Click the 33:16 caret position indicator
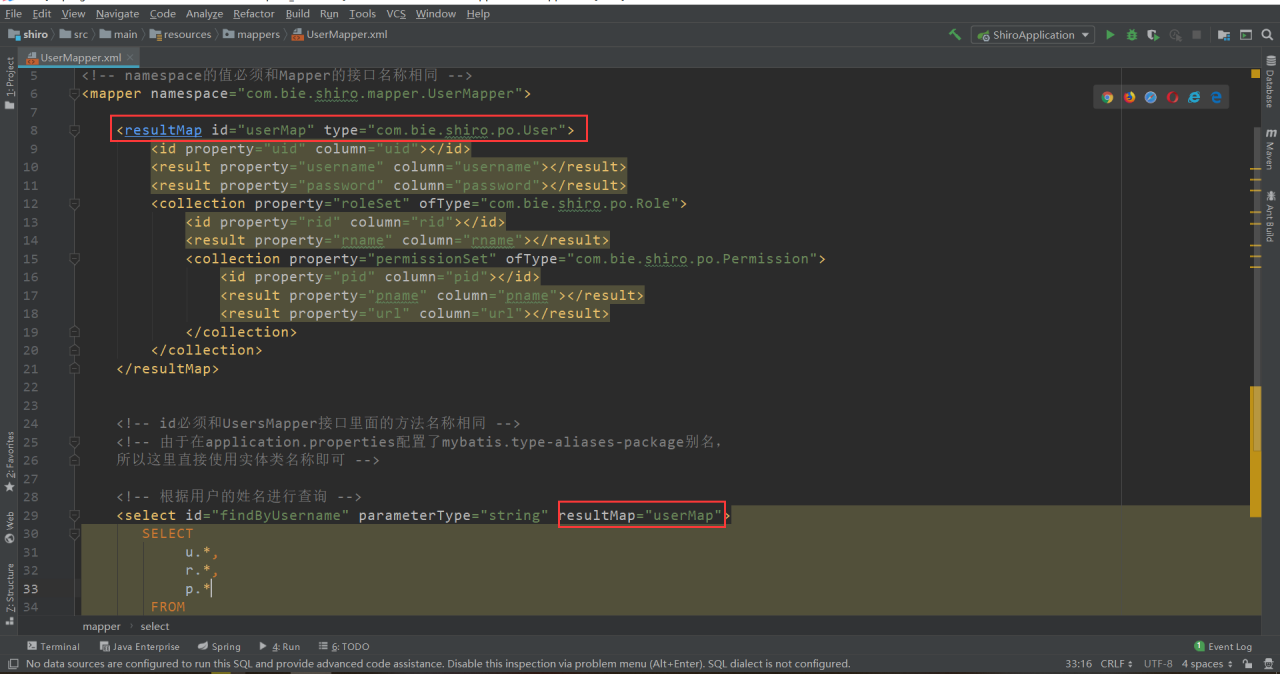Image resolution: width=1280 pixels, height=674 pixels. [x=1078, y=664]
